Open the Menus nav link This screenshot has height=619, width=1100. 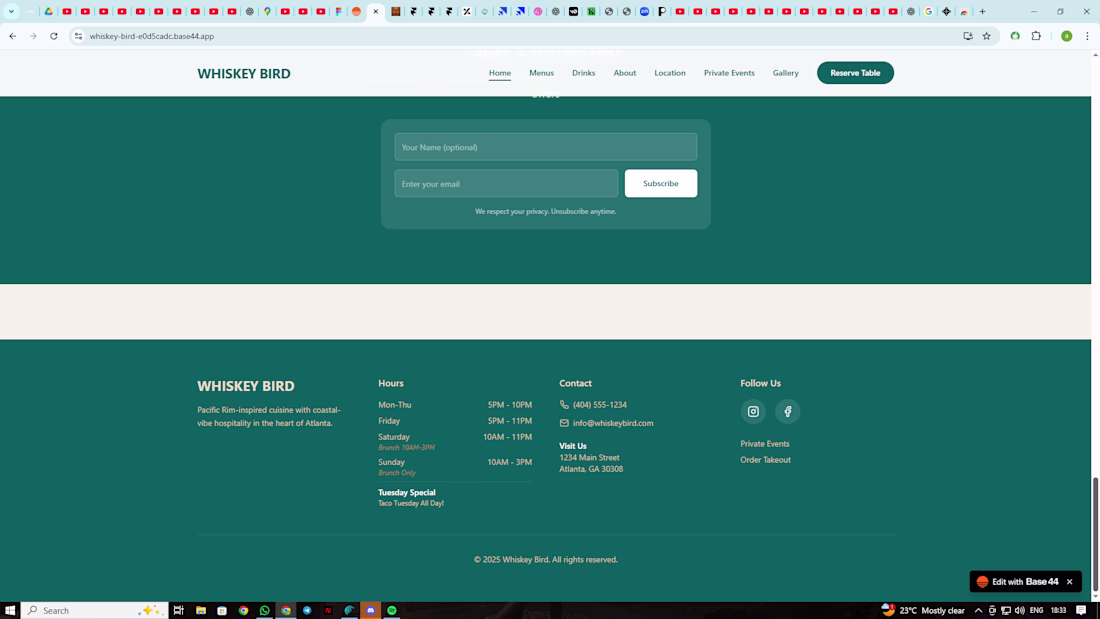542,73
